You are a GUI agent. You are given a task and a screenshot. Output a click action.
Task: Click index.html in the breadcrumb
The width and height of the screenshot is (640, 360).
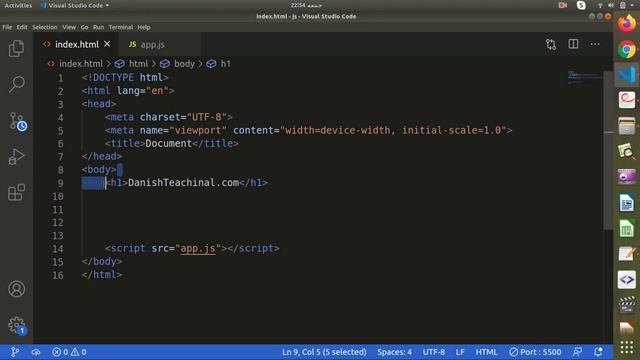[80, 64]
